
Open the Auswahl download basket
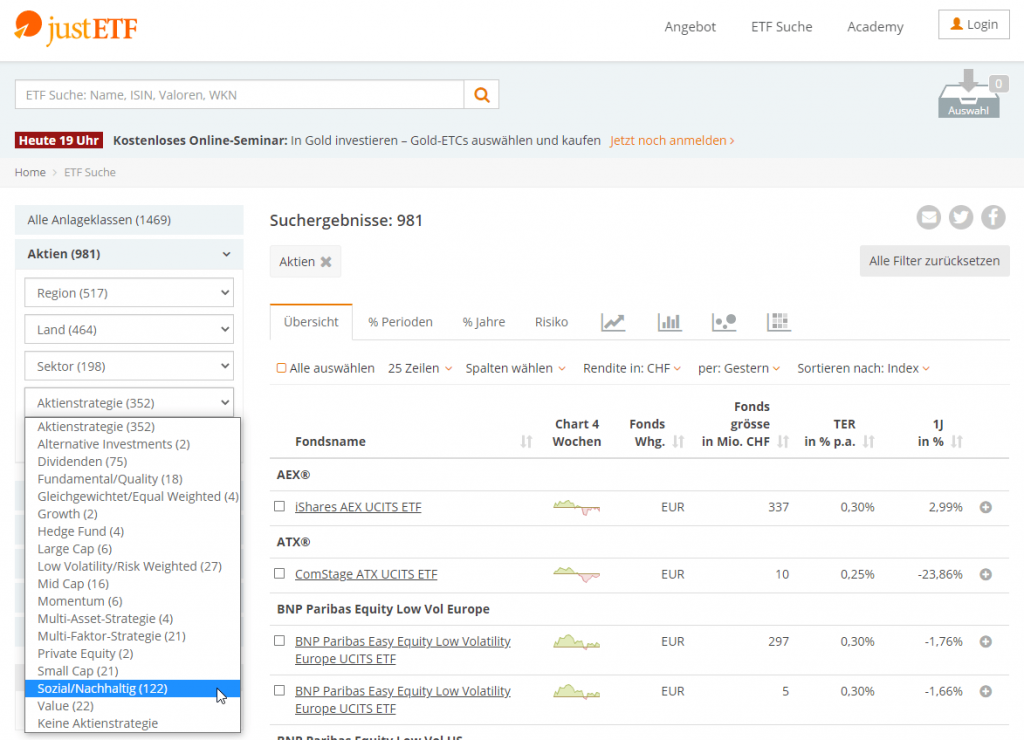point(969,94)
